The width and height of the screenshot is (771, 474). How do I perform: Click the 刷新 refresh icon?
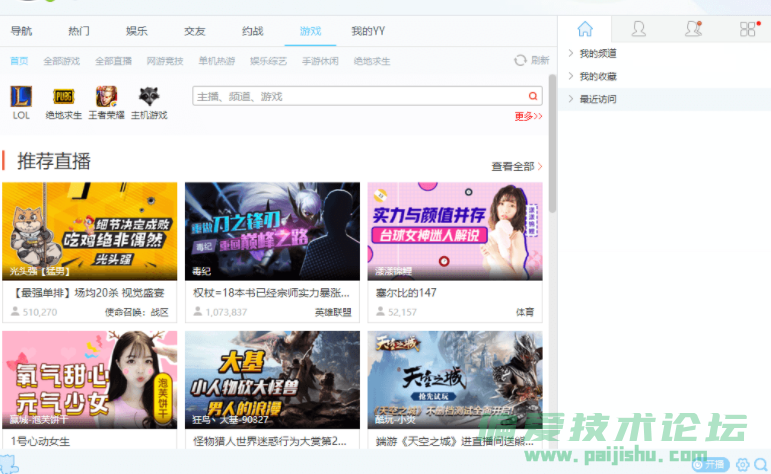tap(521, 60)
